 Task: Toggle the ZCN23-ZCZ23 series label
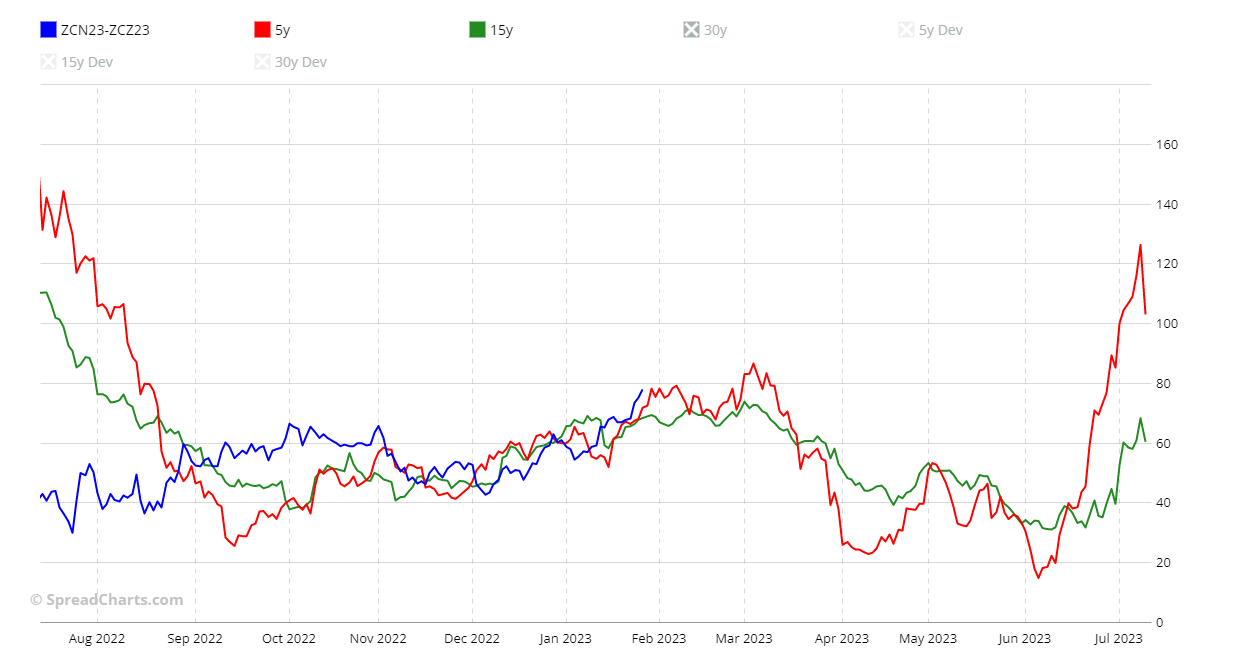click(105, 30)
